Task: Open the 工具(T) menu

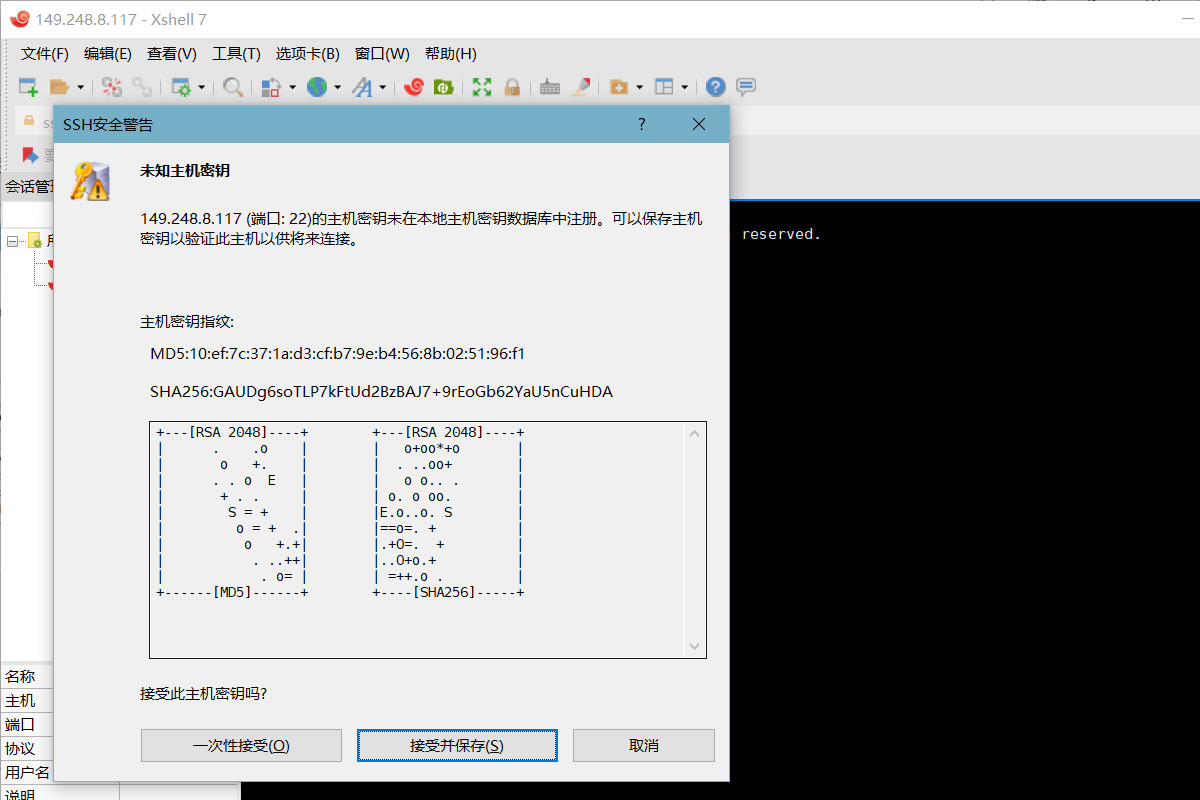Action: tap(236, 54)
